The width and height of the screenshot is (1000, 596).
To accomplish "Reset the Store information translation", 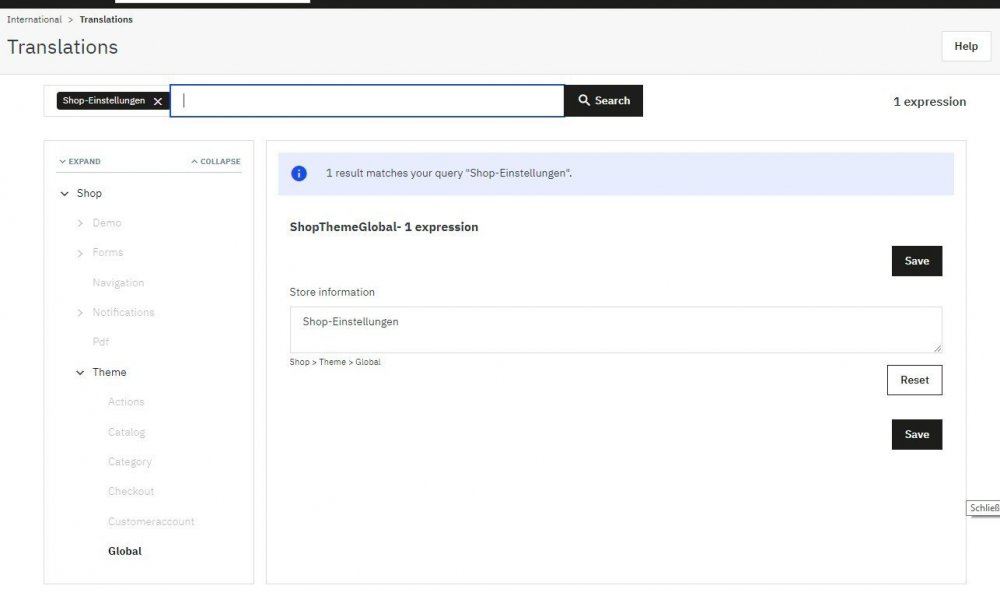I will (914, 380).
